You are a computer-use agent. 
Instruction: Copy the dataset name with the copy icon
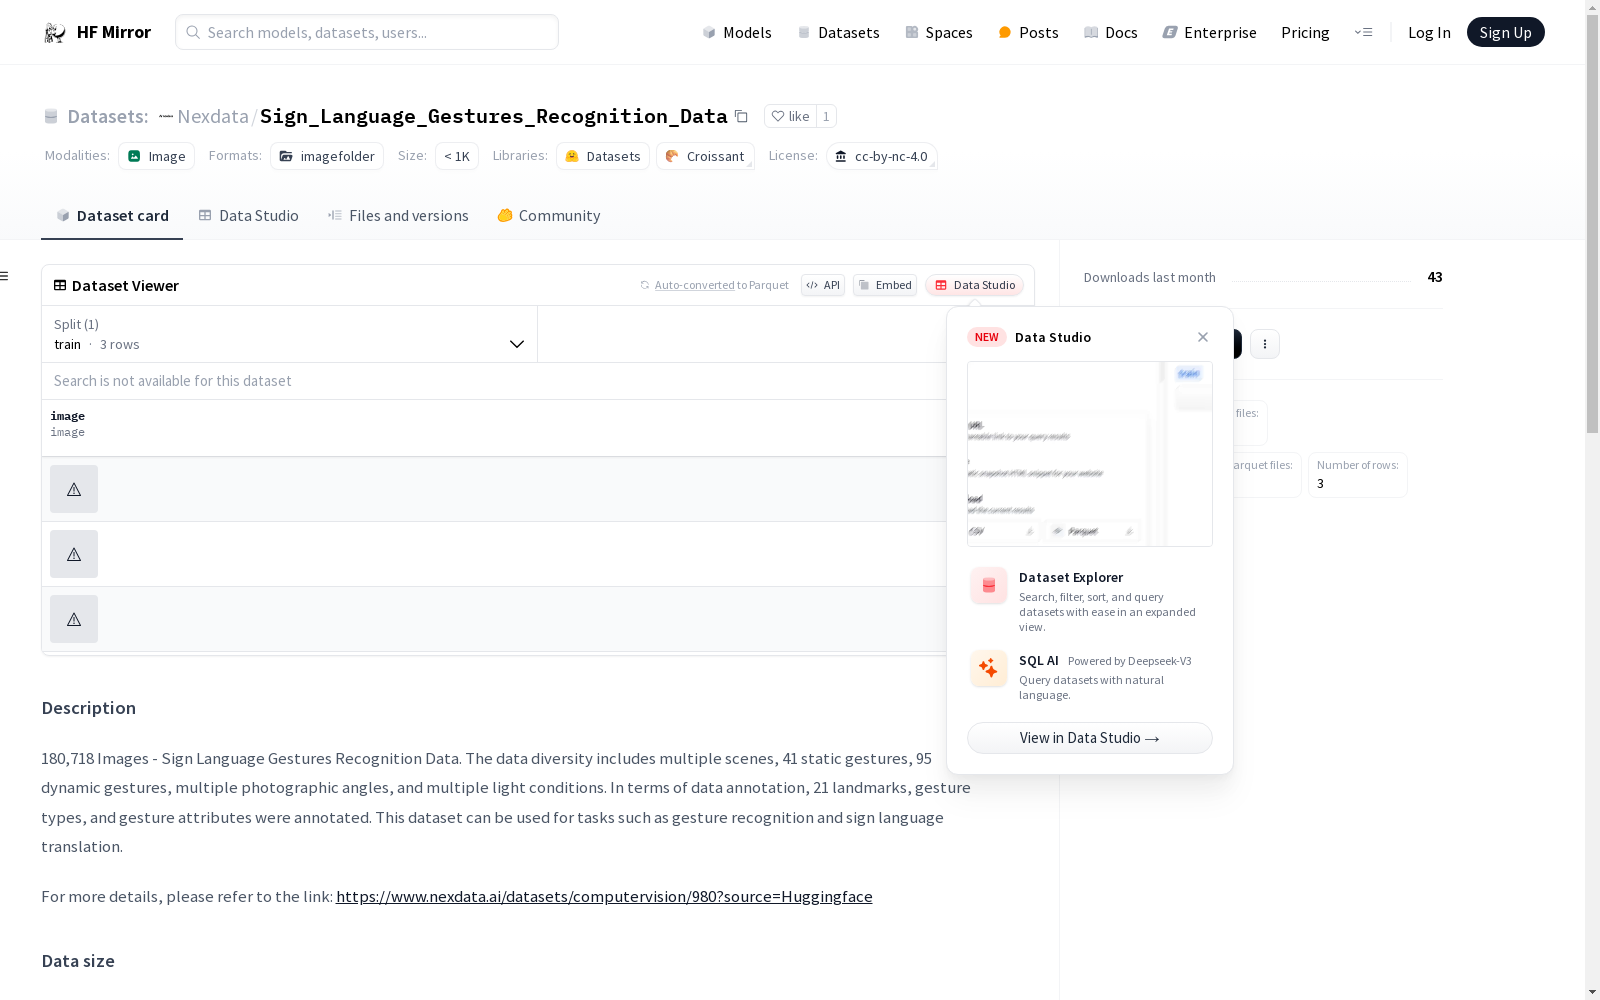pyautogui.click(x=741, y=116)
